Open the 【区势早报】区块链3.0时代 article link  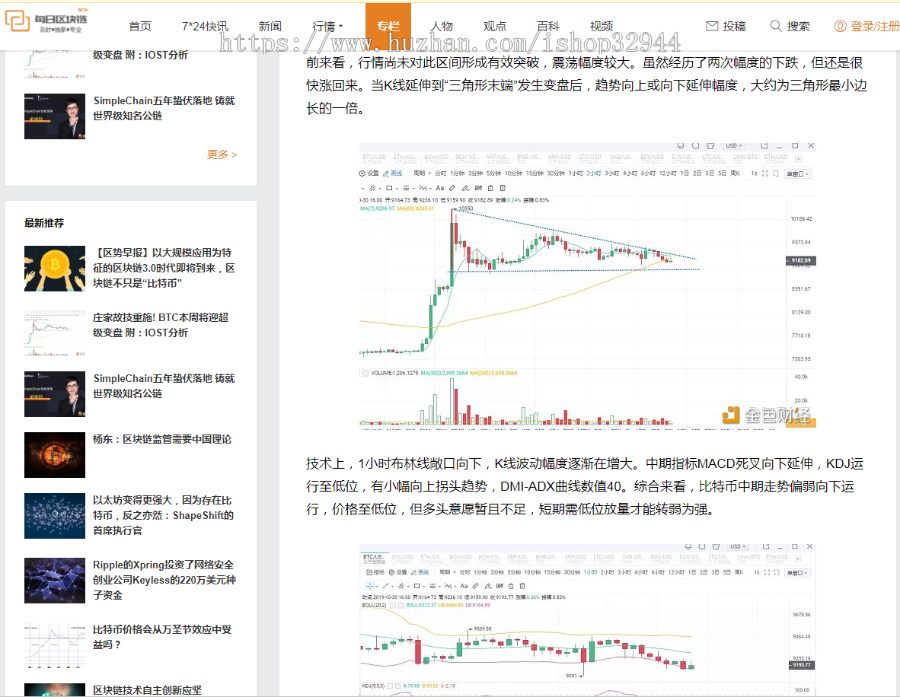tap(164, 268)
